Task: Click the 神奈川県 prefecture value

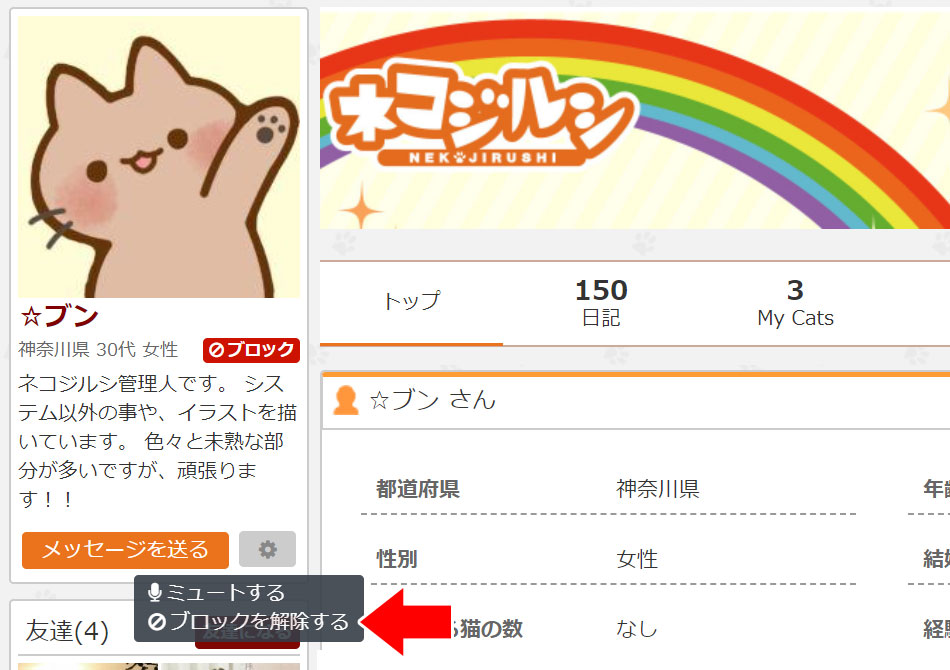Action: (x=658, y=489)
